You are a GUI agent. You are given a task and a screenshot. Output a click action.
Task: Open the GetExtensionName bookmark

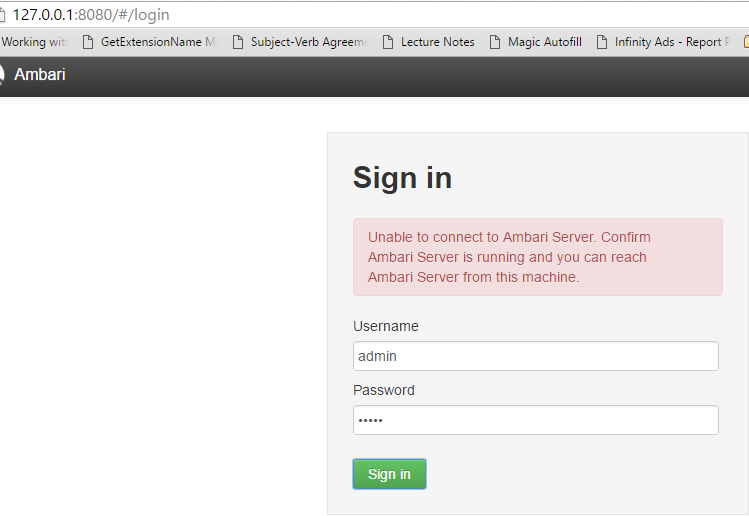click(150, 42)
